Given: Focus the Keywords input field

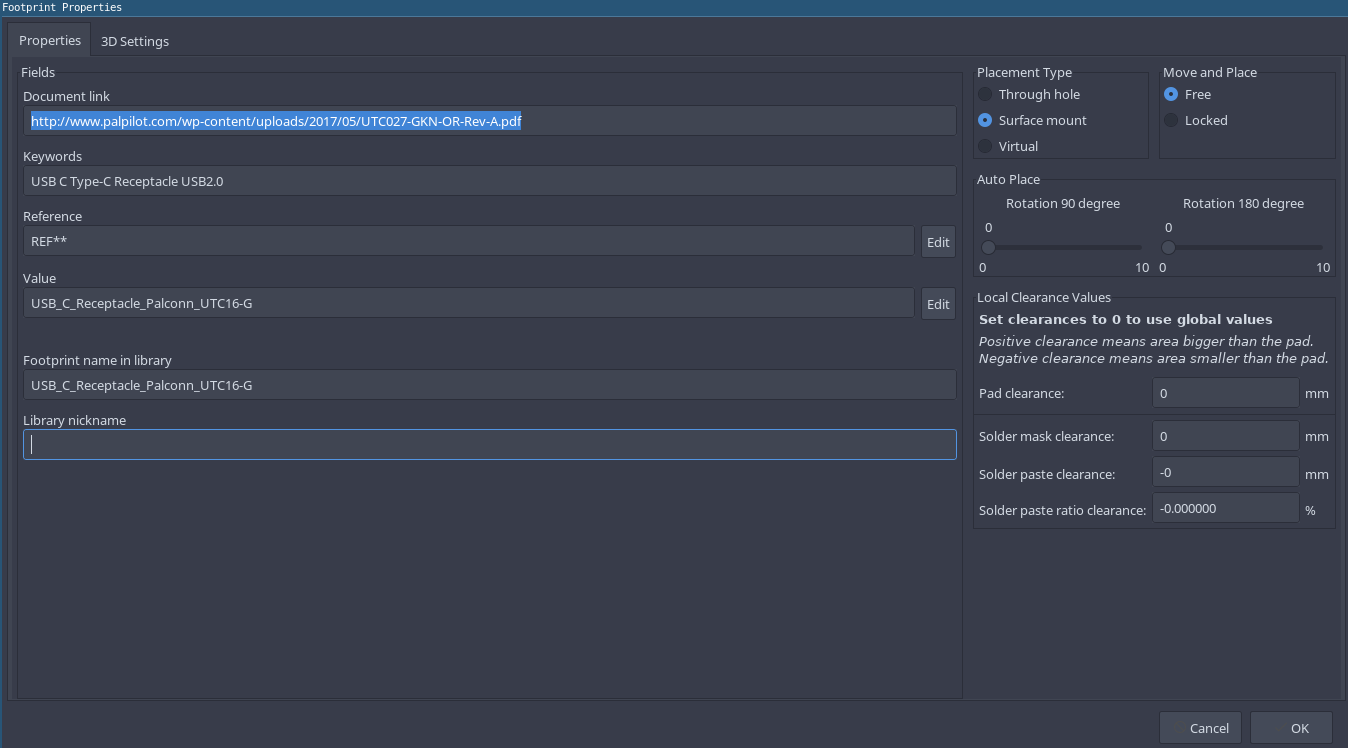Looking at the screenshot, I should point(490,181).
